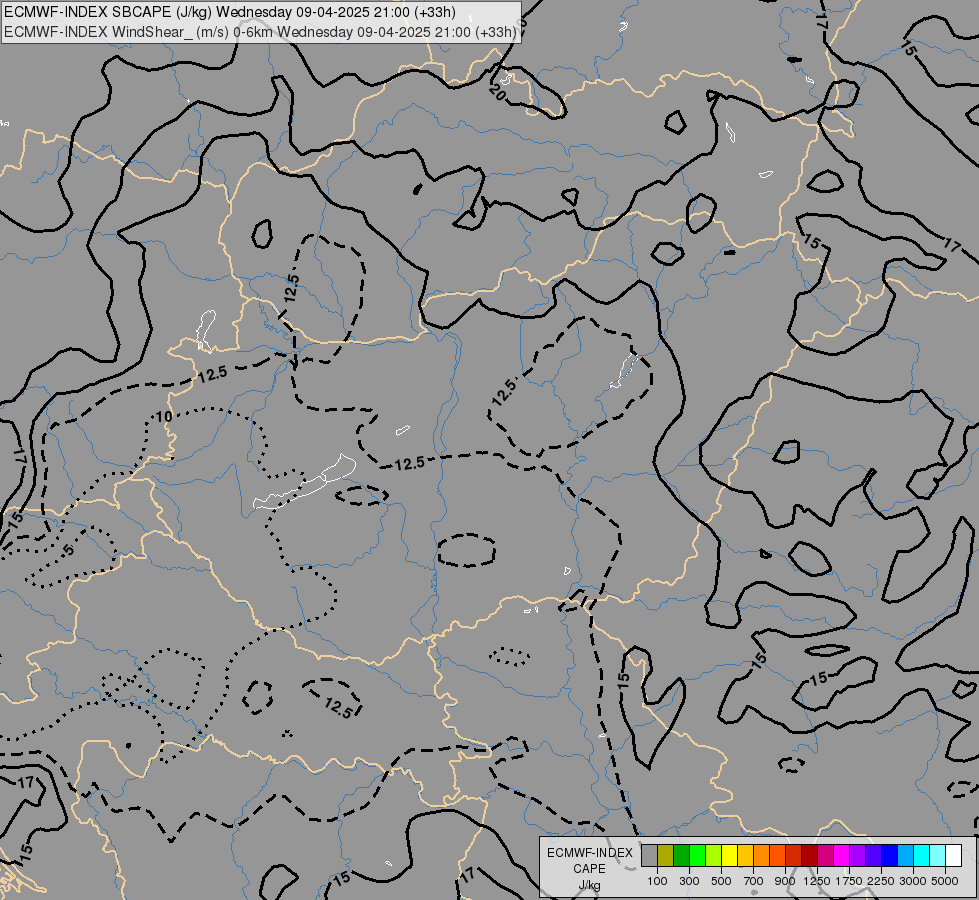Screen dimensions: 979x900
Task: Pick the lime yellow-green legend swatch
Action: point(713,856)
